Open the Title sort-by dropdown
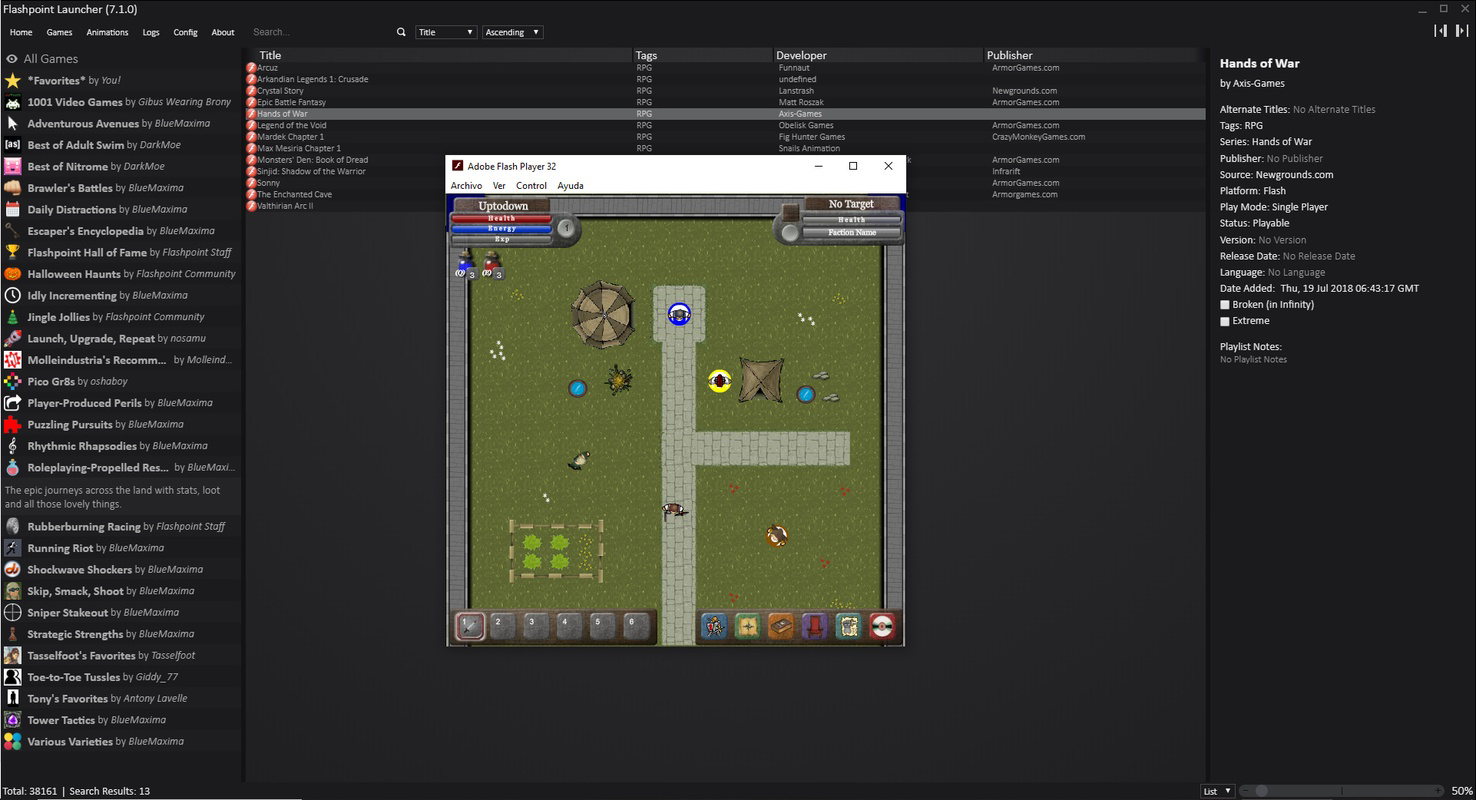The height and width of the screenshot is (800, 1476). pyautogui.click(x=445, y=32)
